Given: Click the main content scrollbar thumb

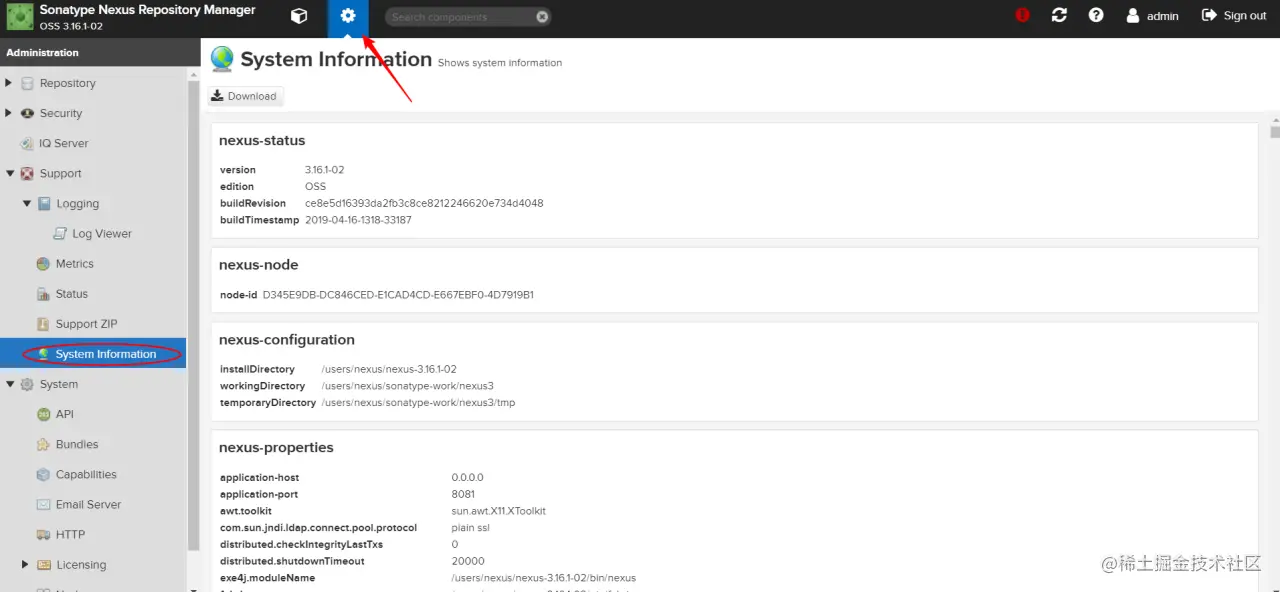Looking at the screenshot, I should (x=1275, y=132).
